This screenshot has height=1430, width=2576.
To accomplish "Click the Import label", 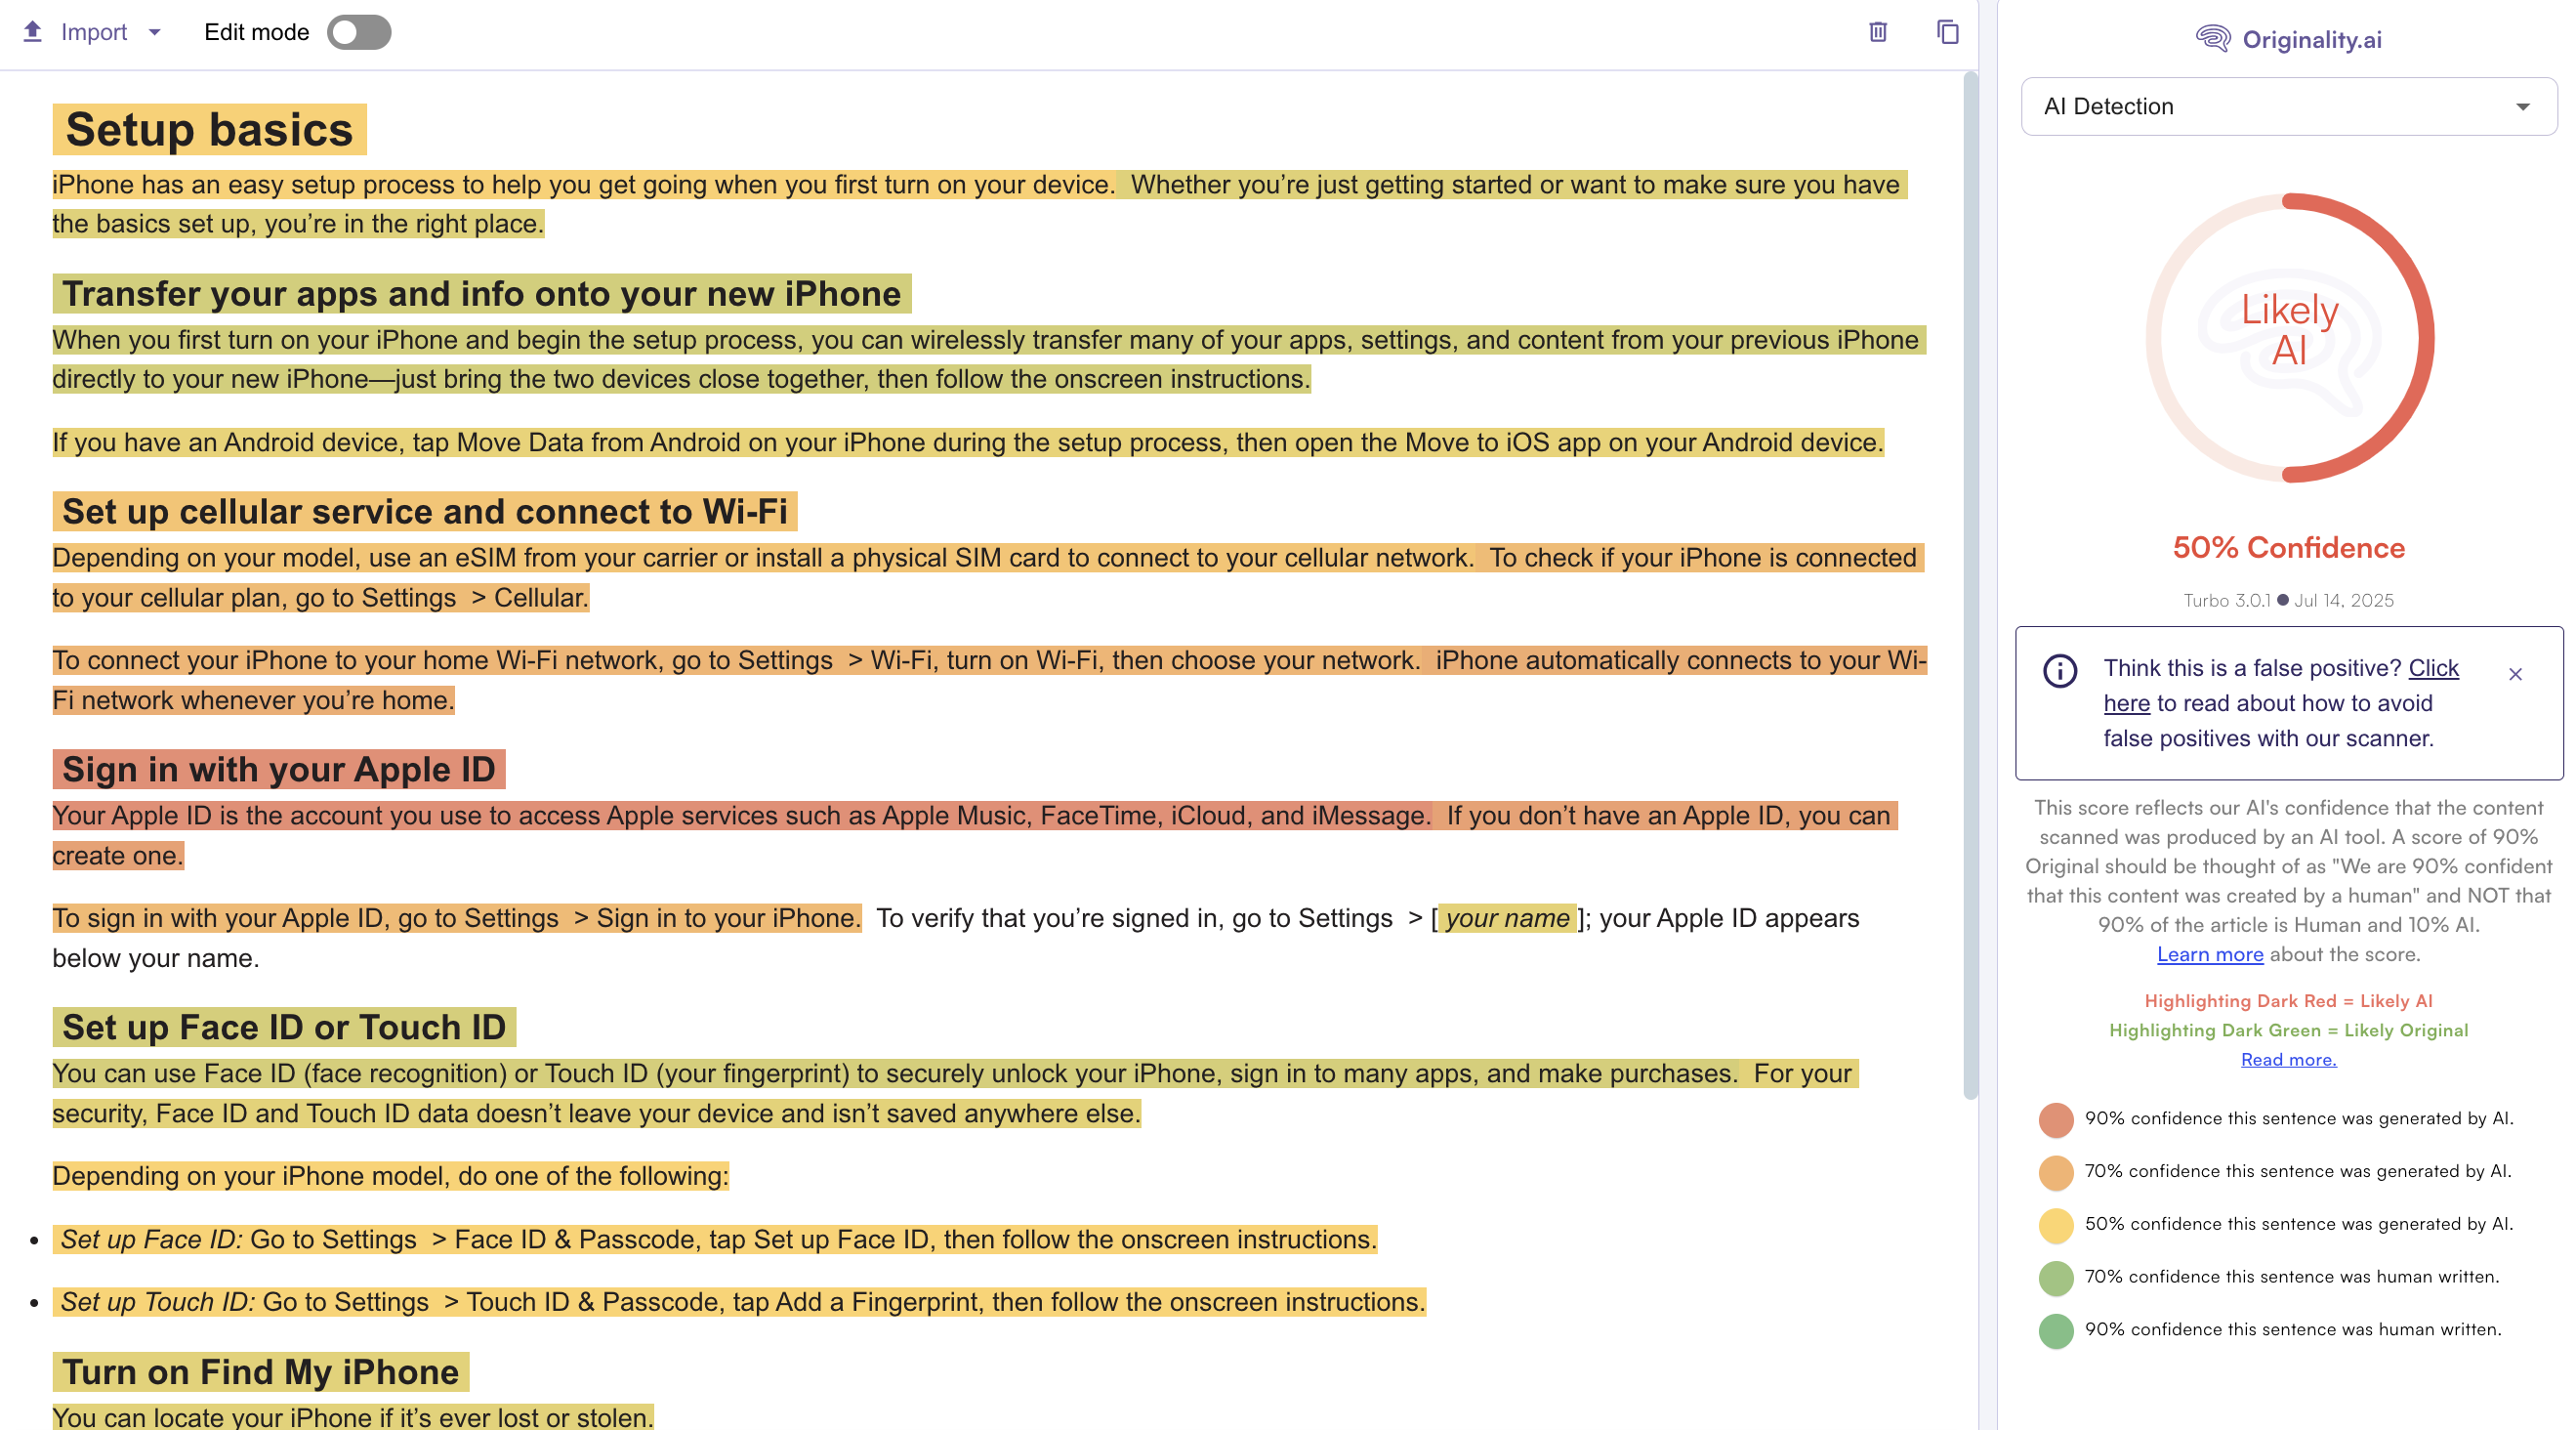I will [94, 32].
